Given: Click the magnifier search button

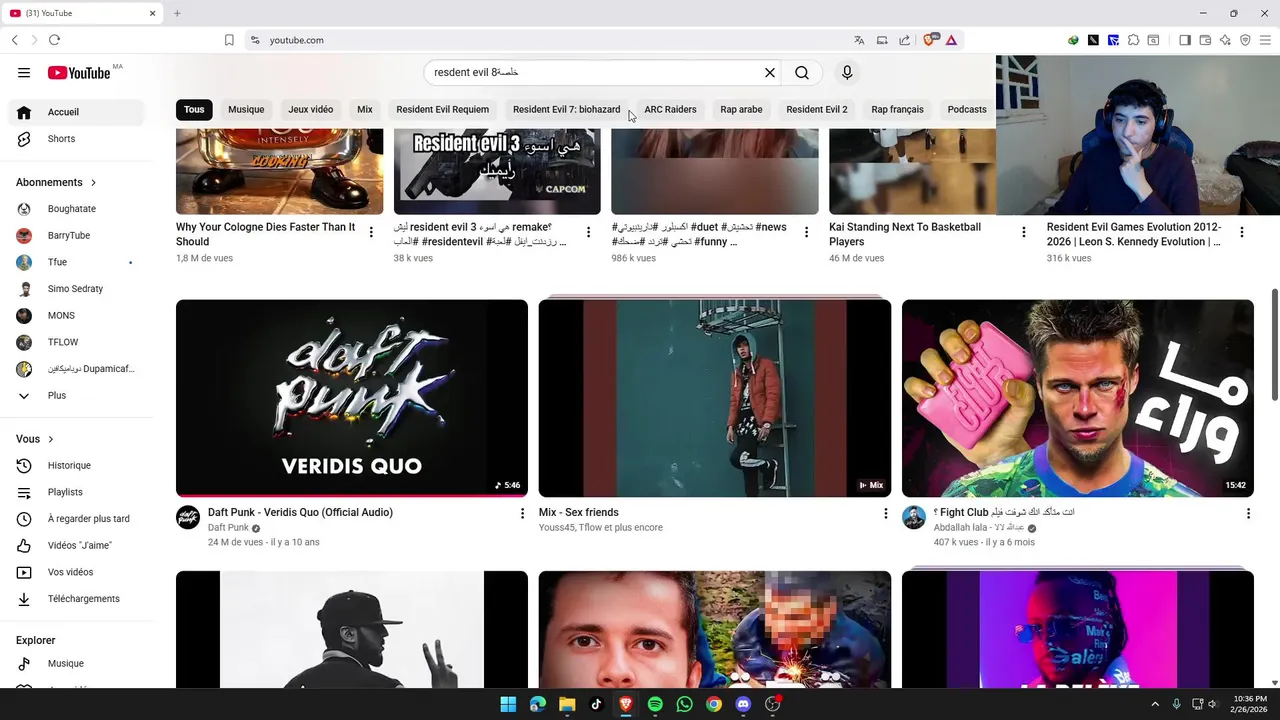Looking at the screenshot, I should 802,72.
